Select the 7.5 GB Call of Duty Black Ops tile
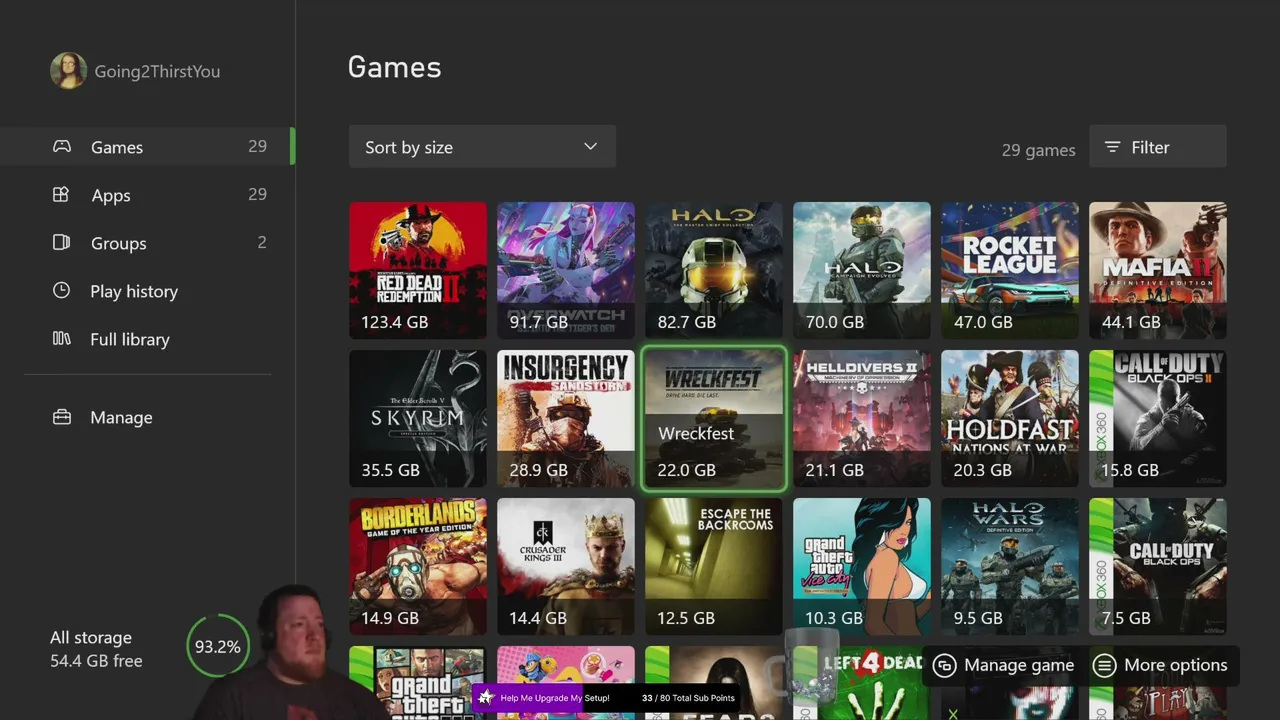Viewport: 1280px width, 720px height. [1158, 566]
